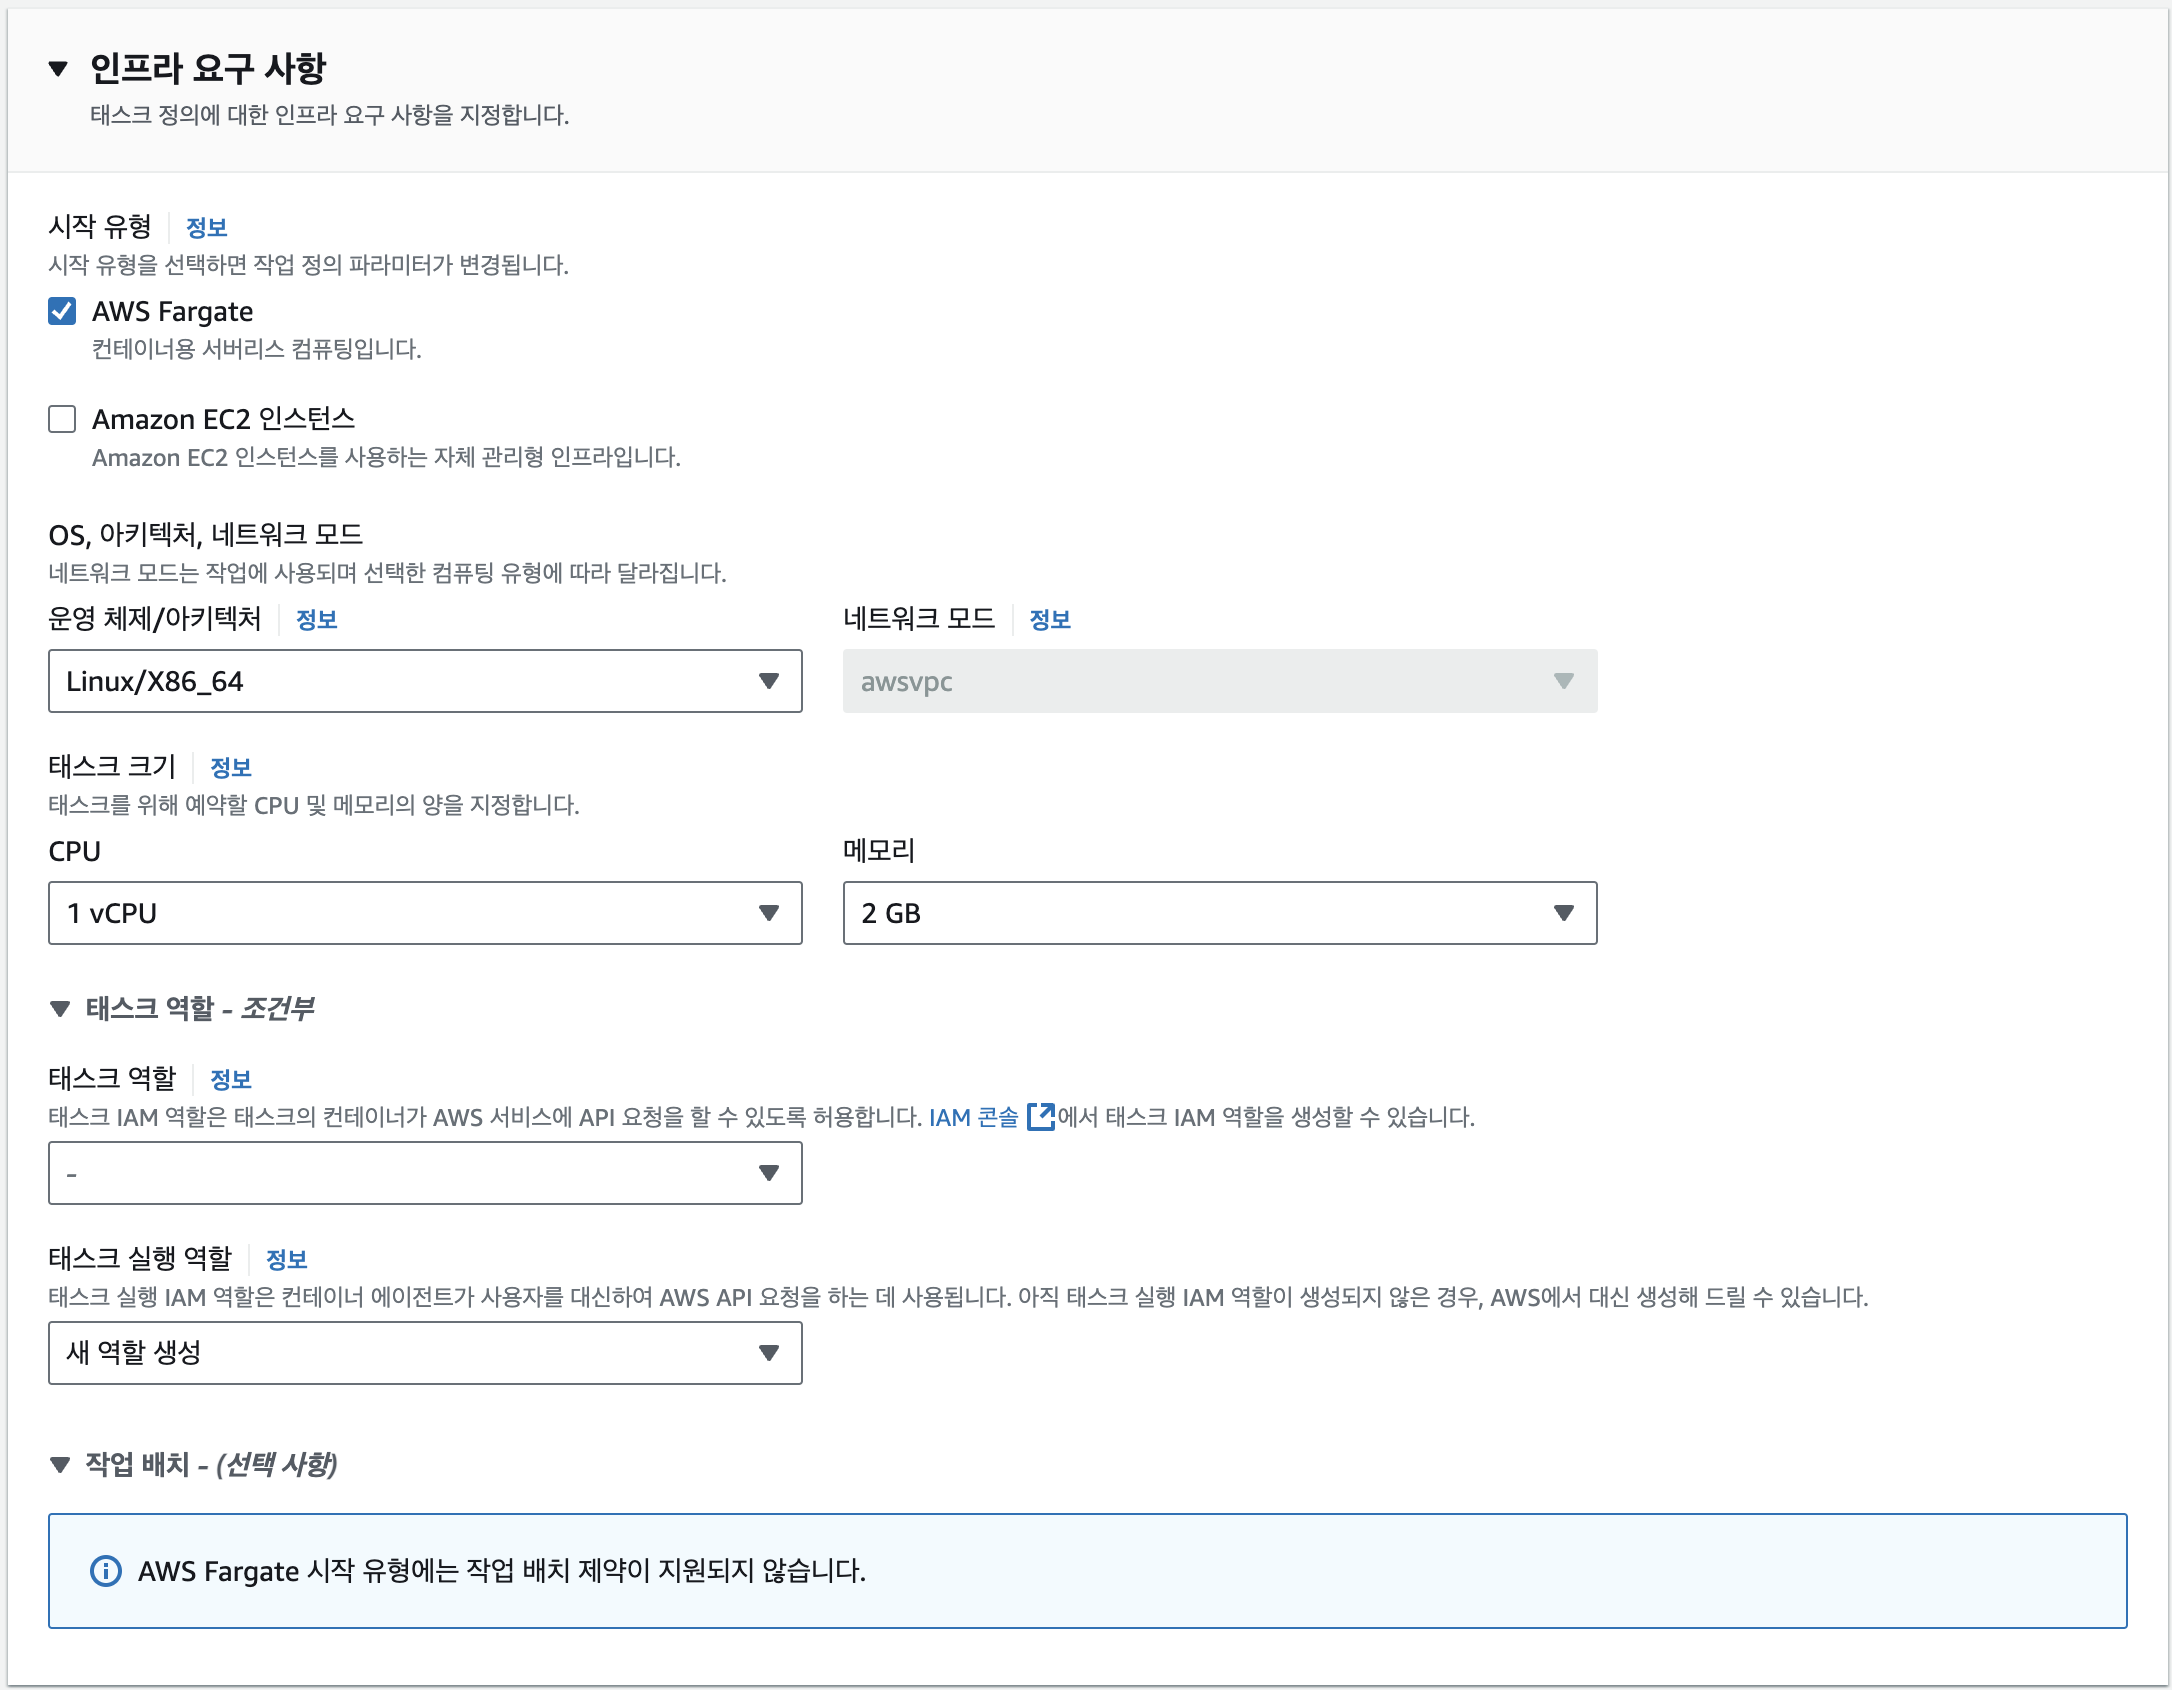Uncheck the AWS Fargate checkbox
2172x1690 pixels.
coord(62,311)
